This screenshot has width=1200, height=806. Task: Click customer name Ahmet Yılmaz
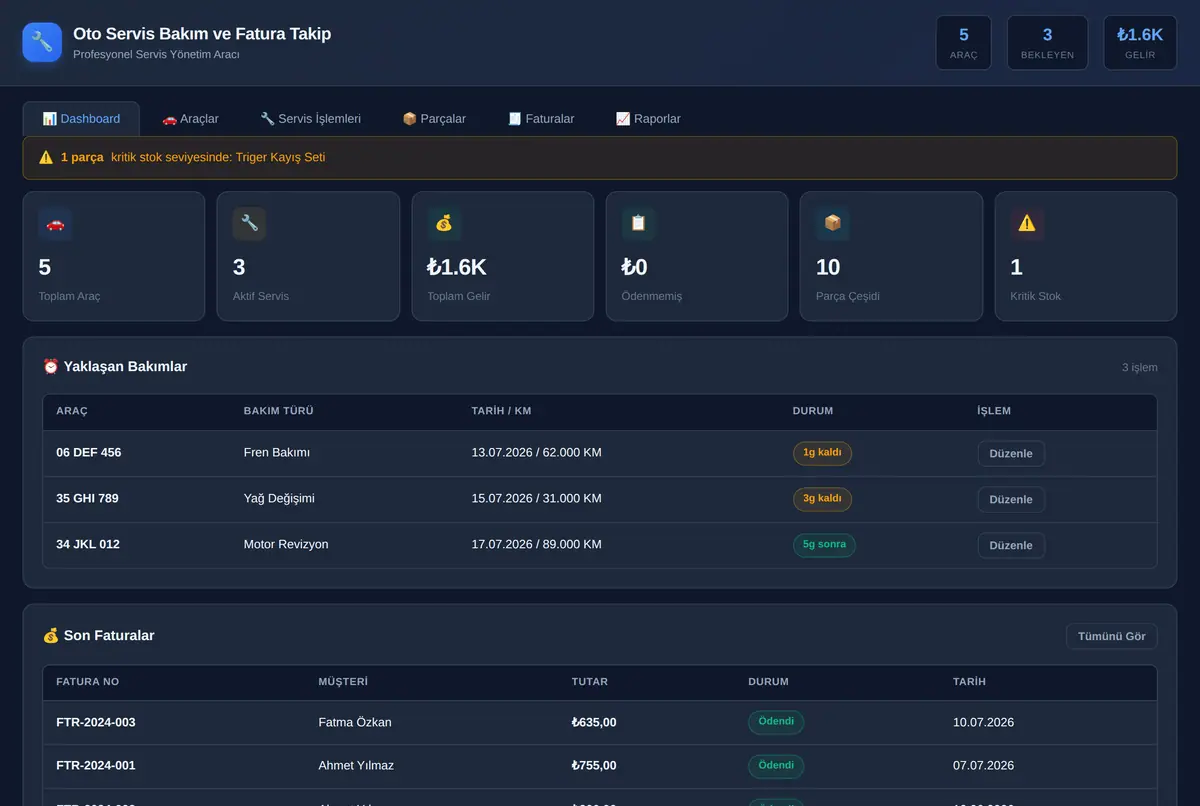(x=356, y=766)
